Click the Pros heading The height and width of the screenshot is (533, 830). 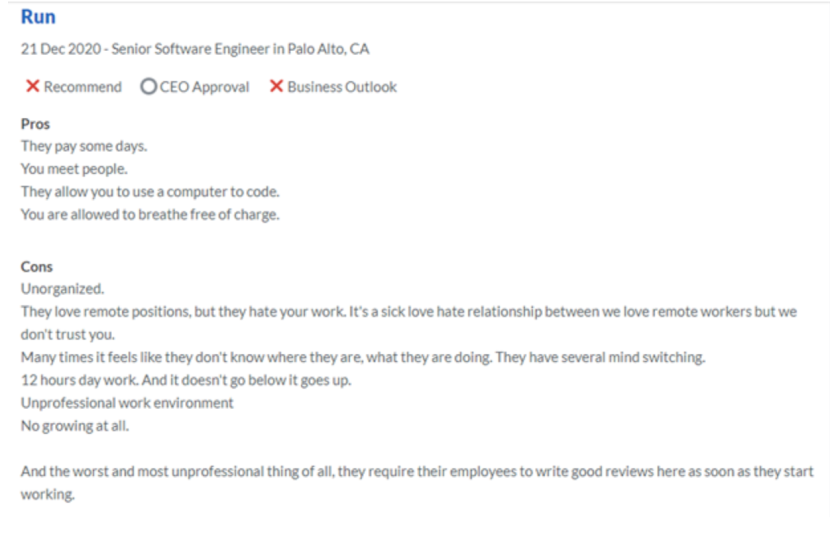point(35,124)
